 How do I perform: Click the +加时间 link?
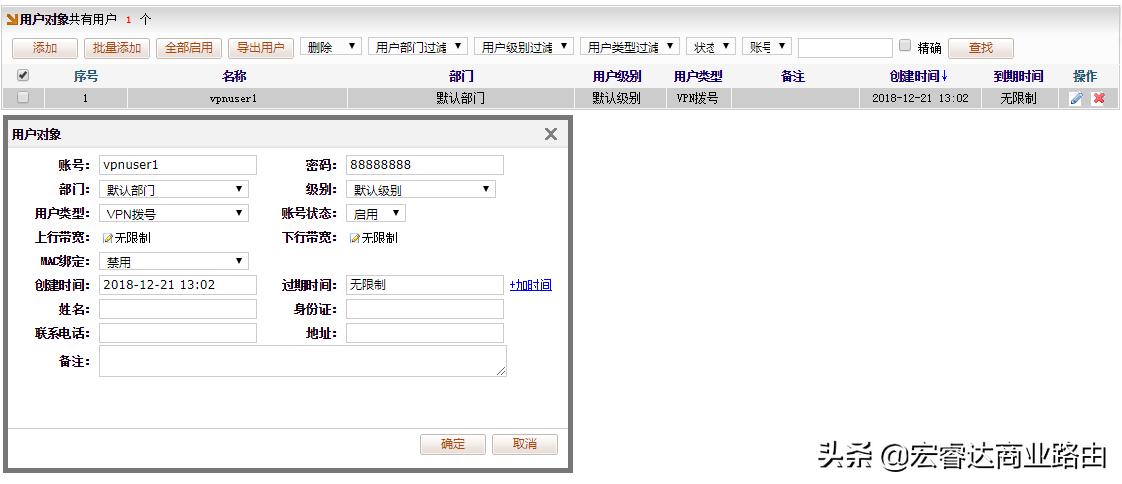(x=530, y=285)
